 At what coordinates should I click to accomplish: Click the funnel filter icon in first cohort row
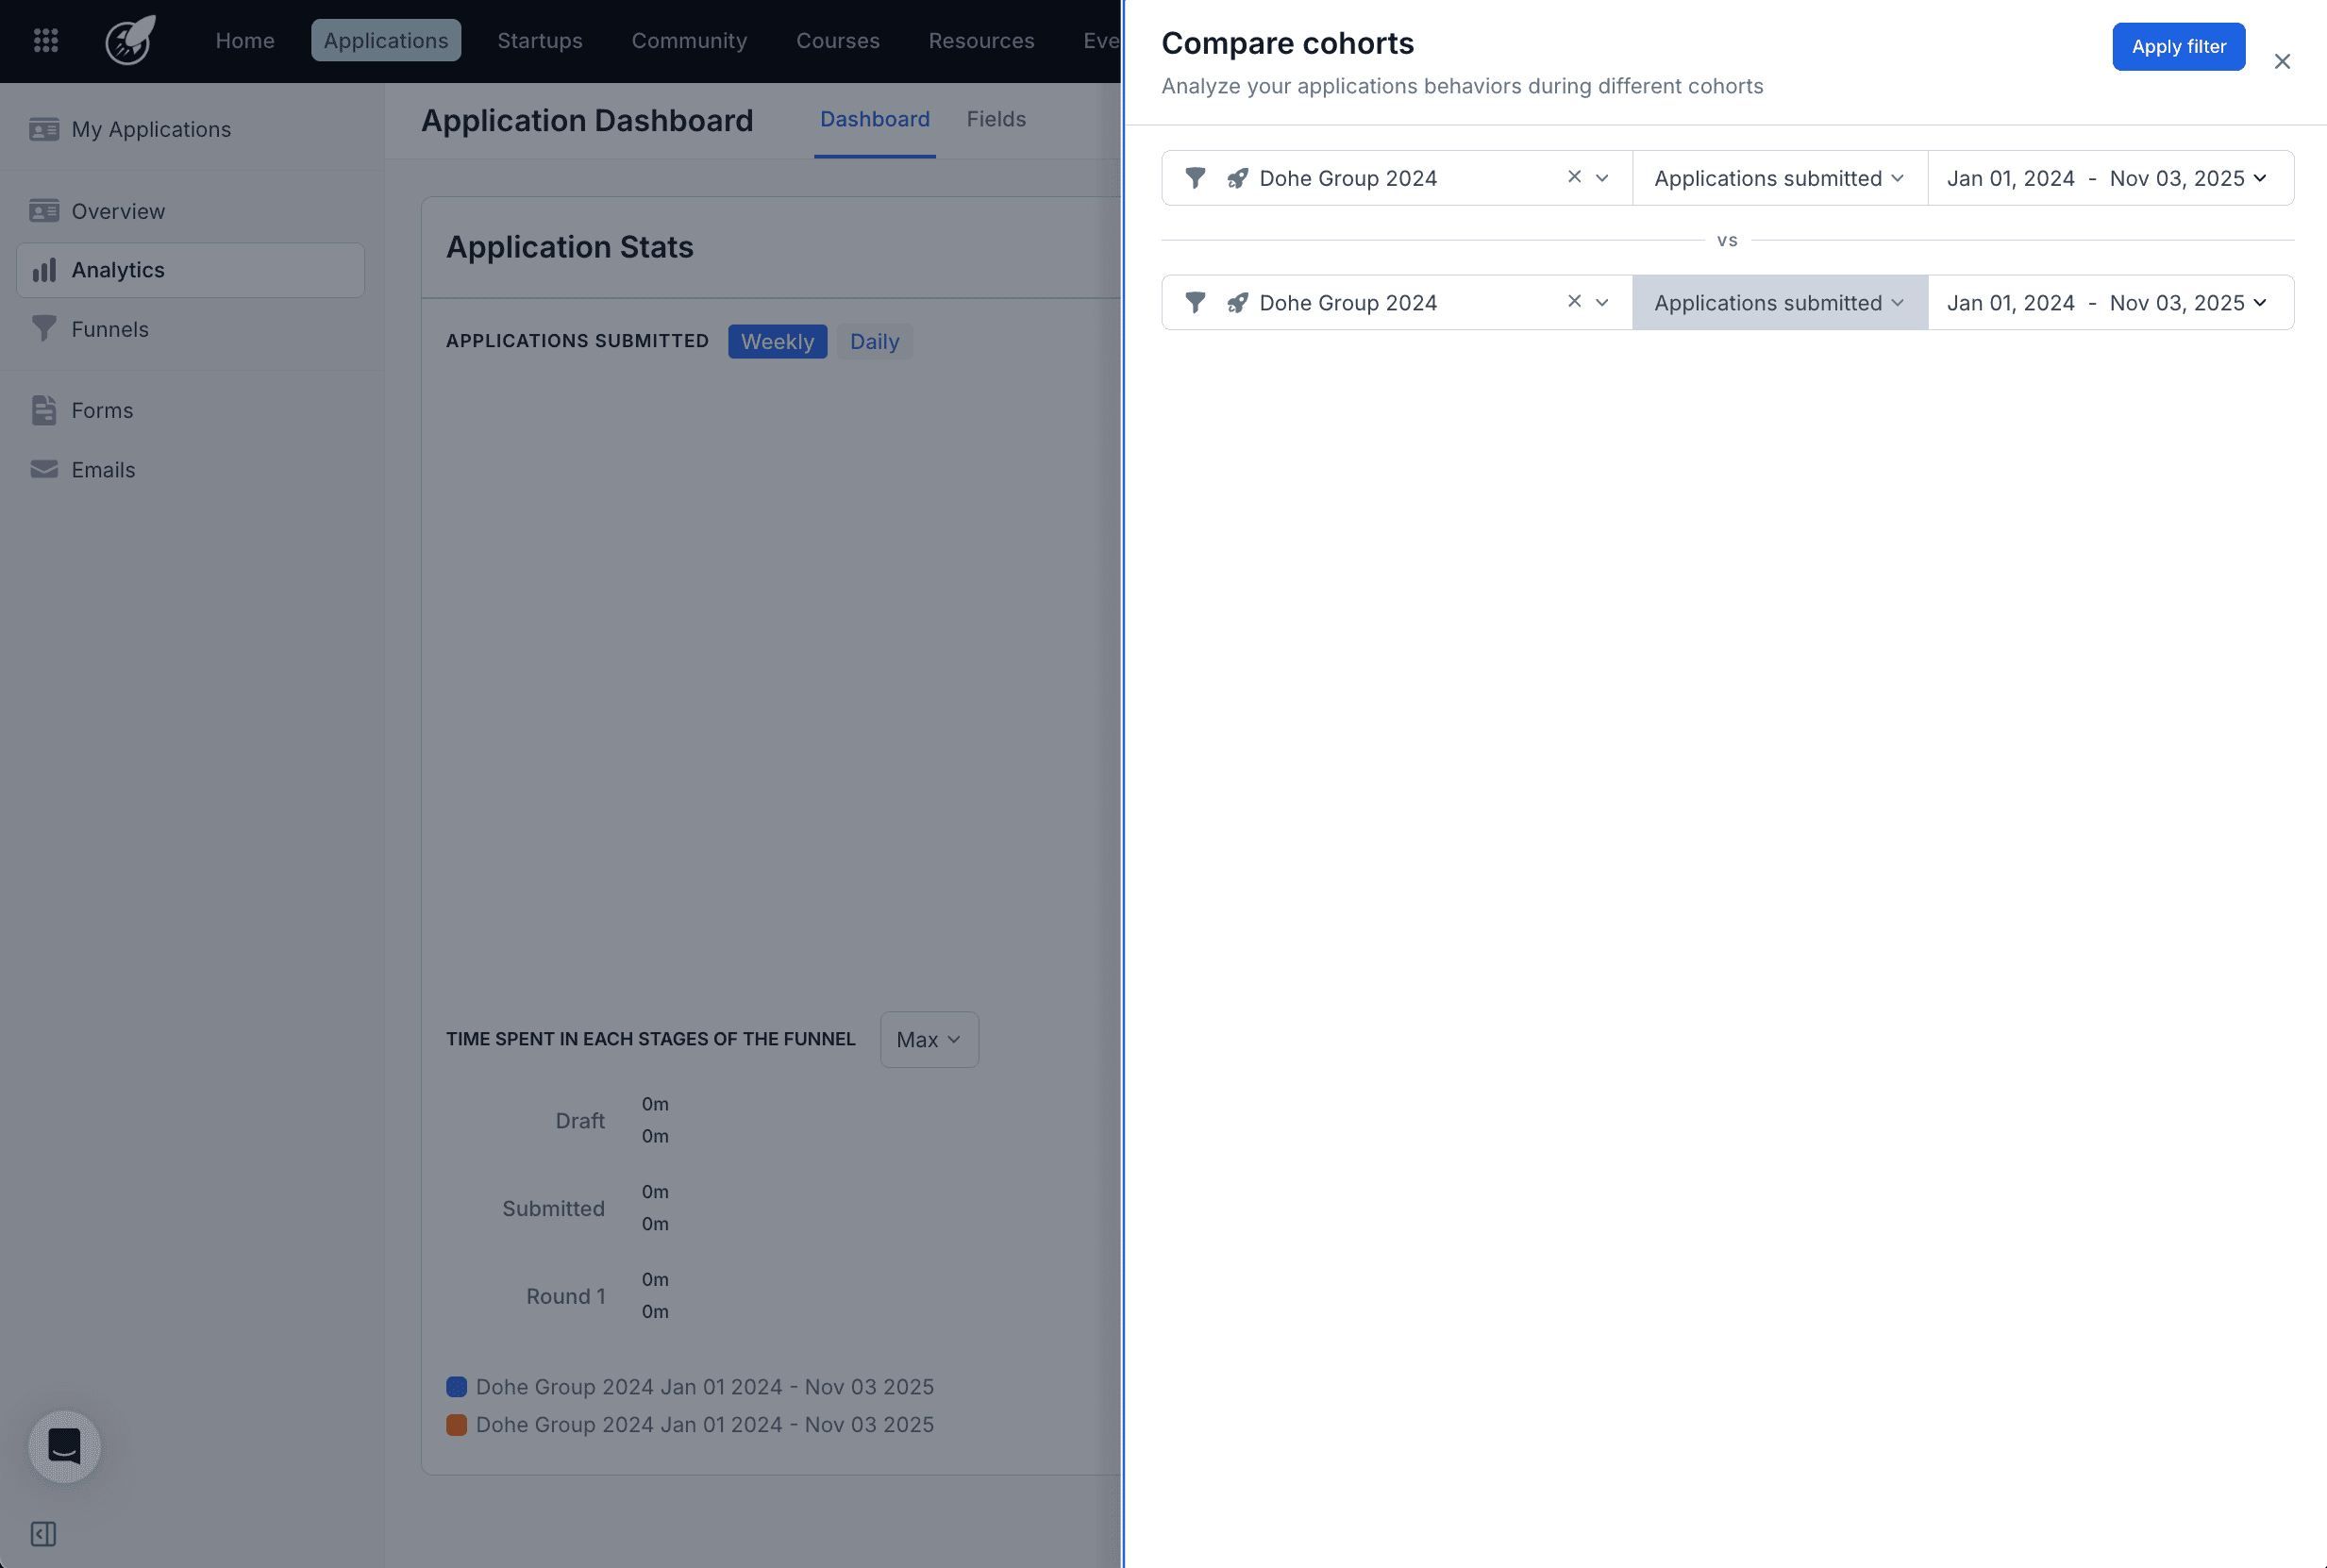click(1195, 178)
